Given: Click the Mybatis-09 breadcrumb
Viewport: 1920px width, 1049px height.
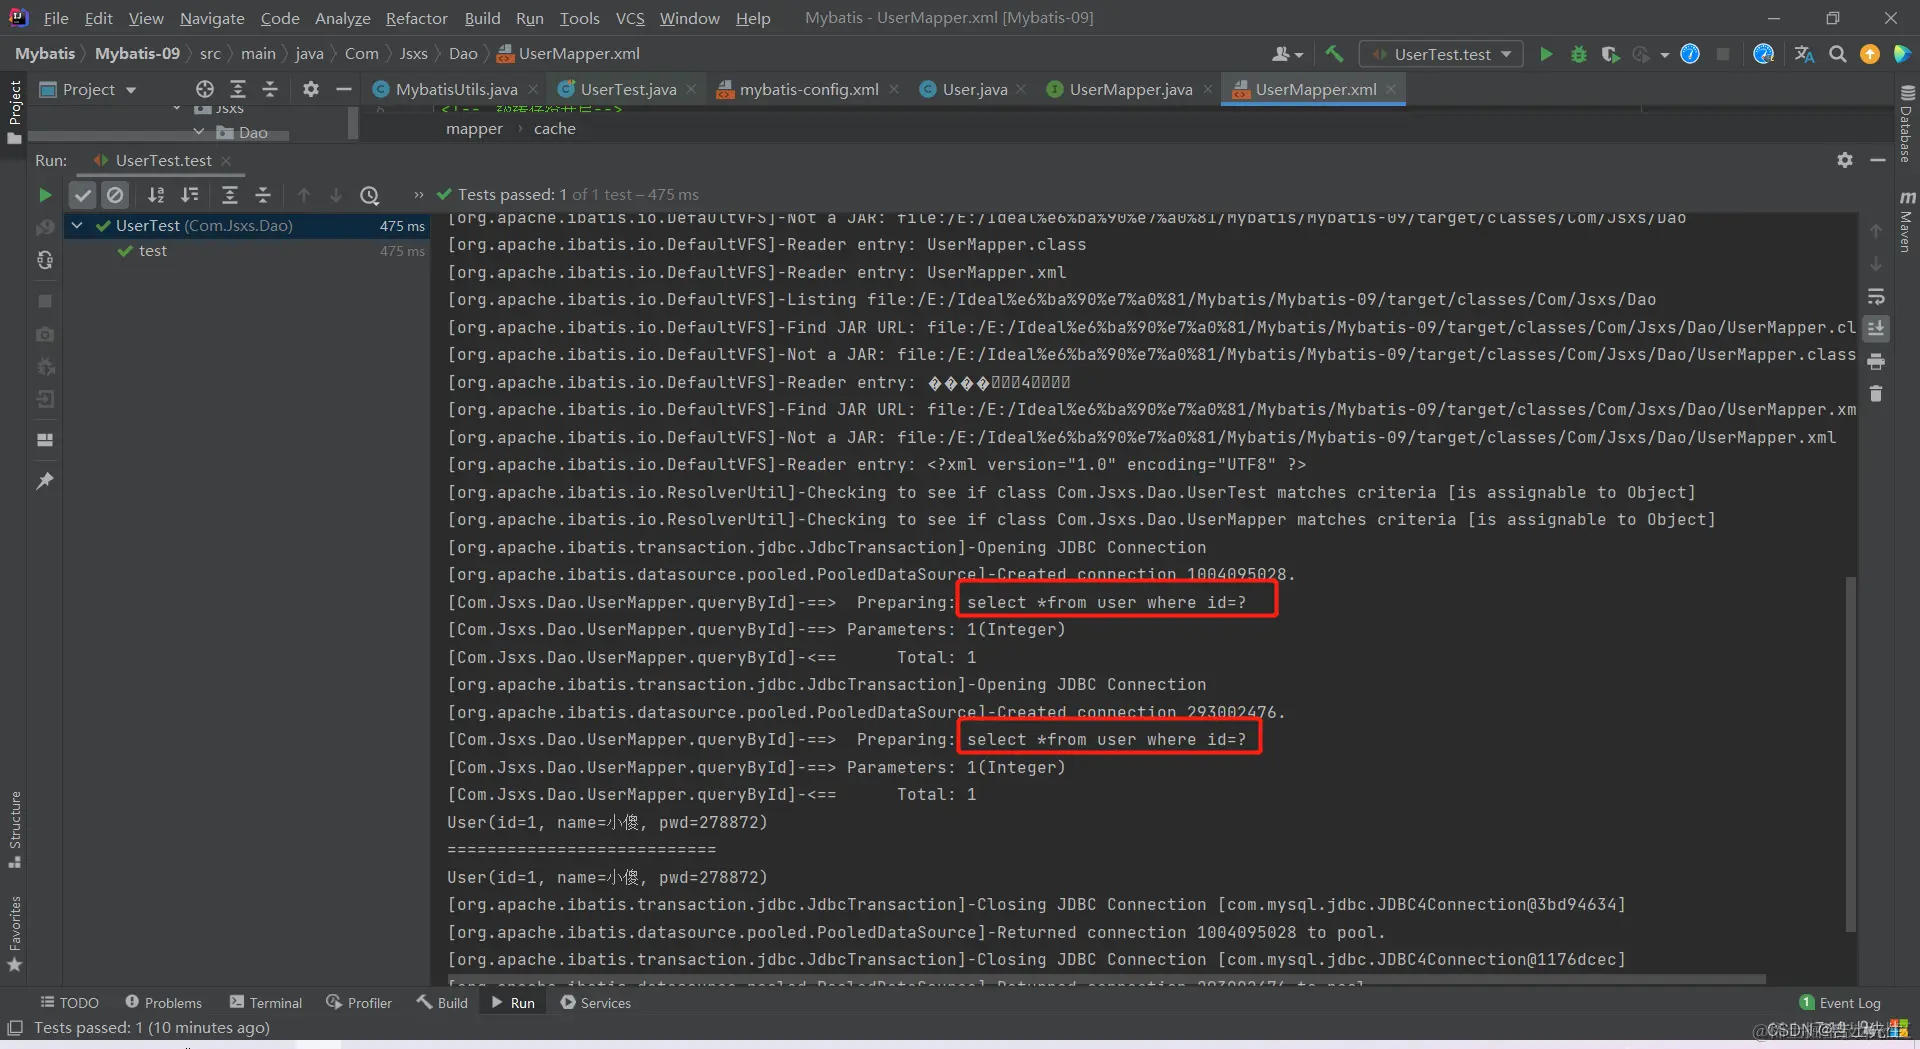Looking at the screenshot, I should pos(137,54).
